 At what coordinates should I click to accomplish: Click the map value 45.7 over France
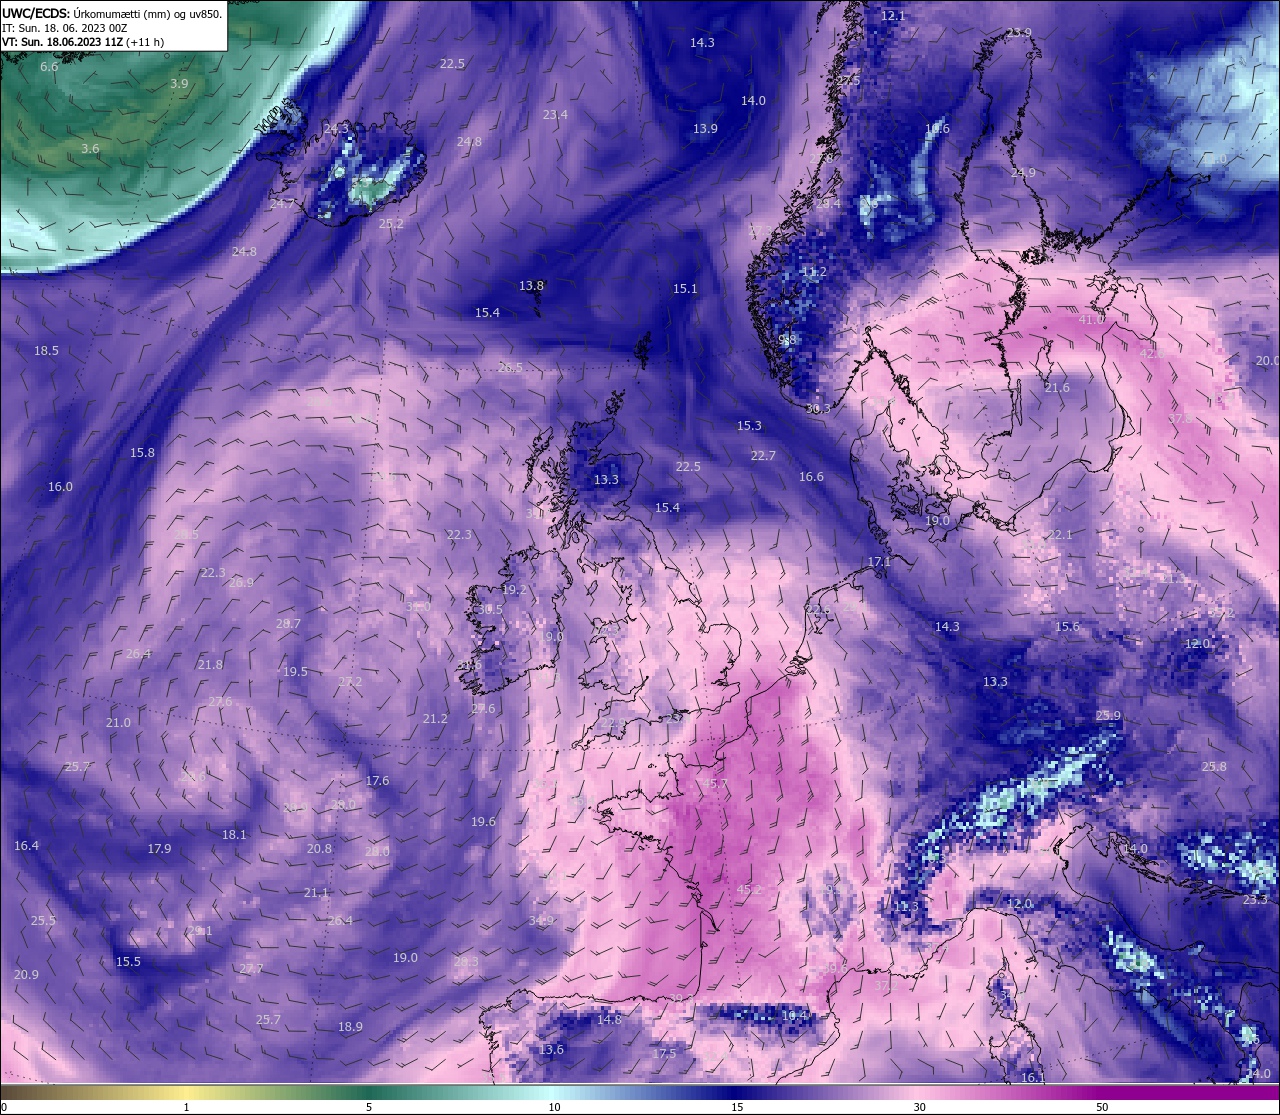click(715, 784)
